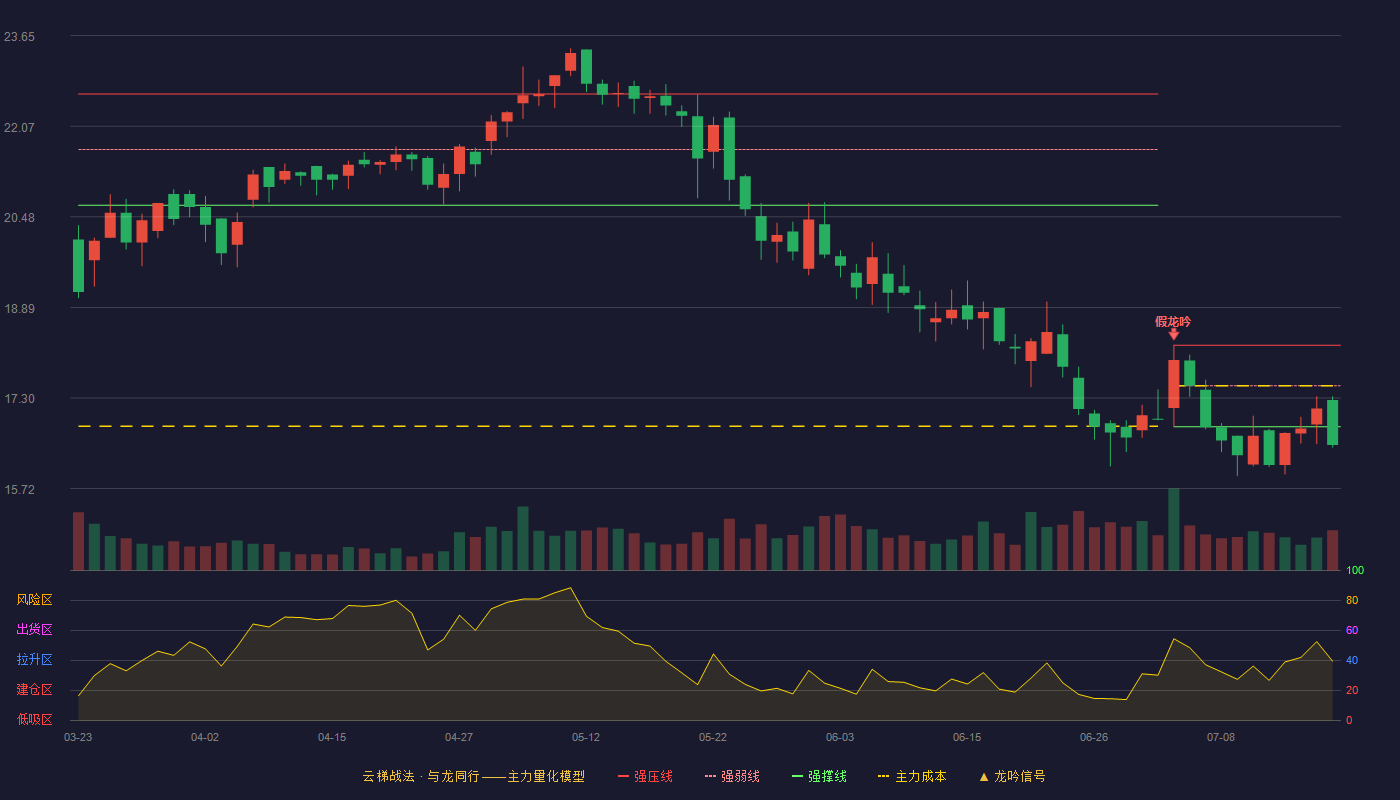Click the 拉升区 zone label
The image size is (1400, 800).
coord(34,660)
